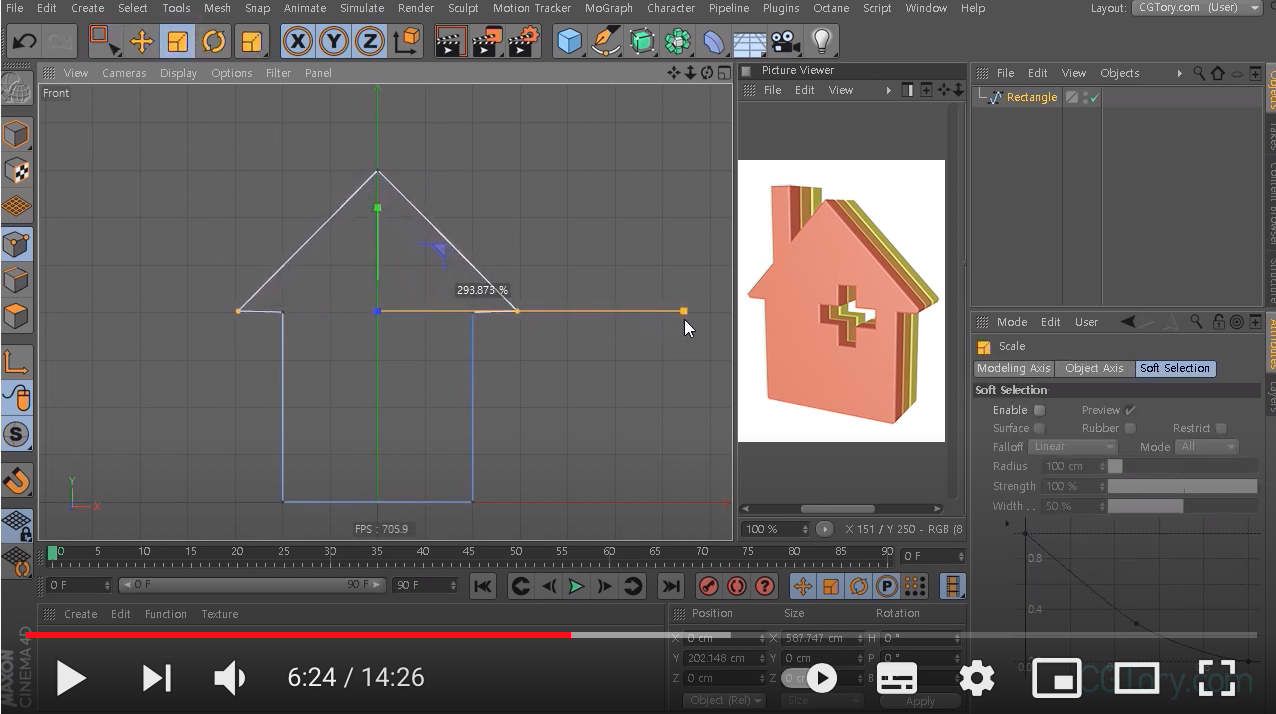Open the viewport Cameras menu
The width and height of the screenshot is (1276, 714).
pos(124,73)
